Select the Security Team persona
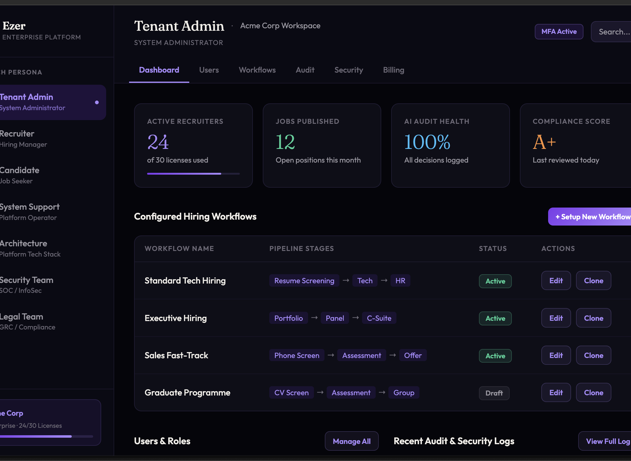This screenshot has width=631, height=461. click(x=52, y=285)
